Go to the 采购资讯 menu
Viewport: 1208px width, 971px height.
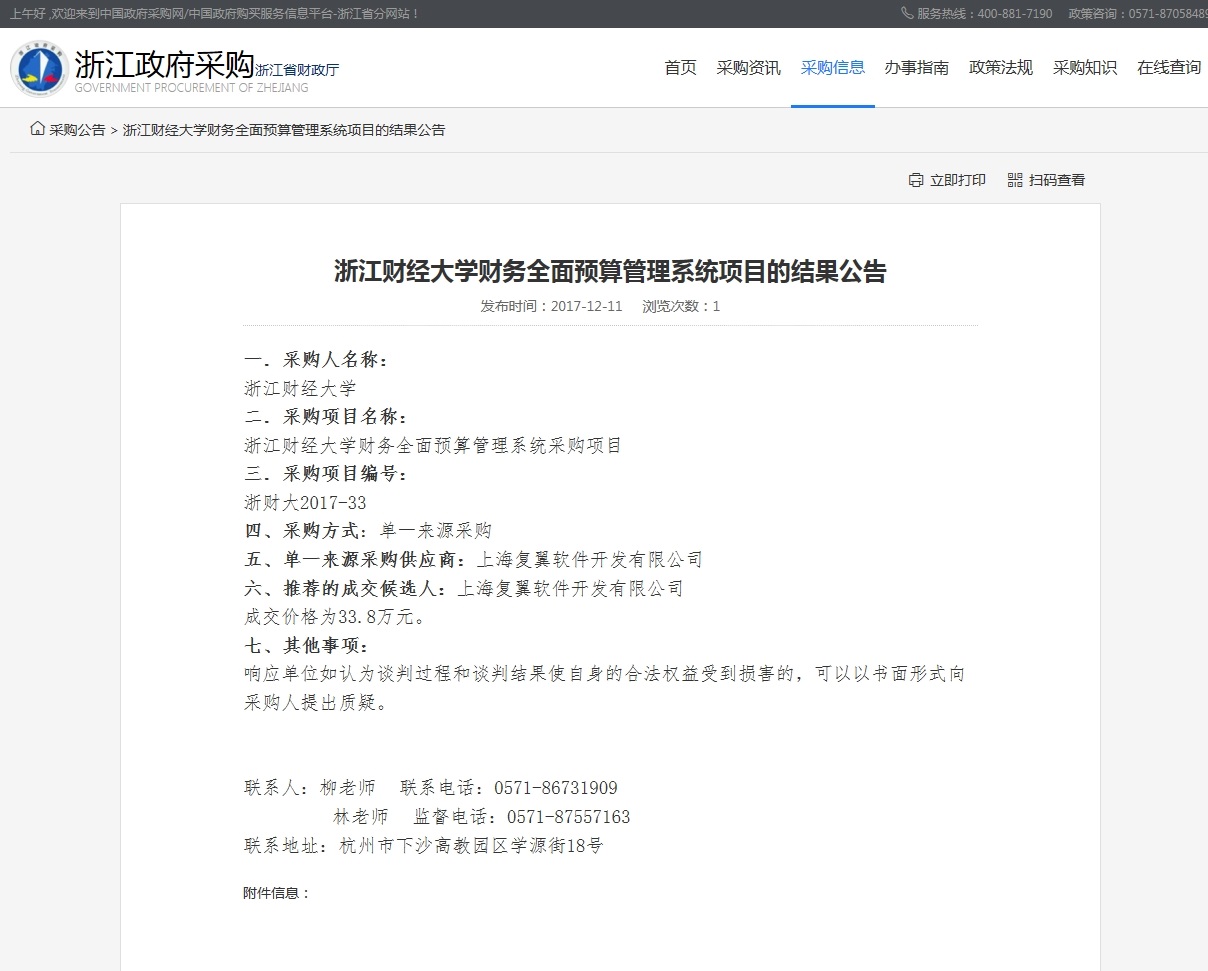click(748, 68)
